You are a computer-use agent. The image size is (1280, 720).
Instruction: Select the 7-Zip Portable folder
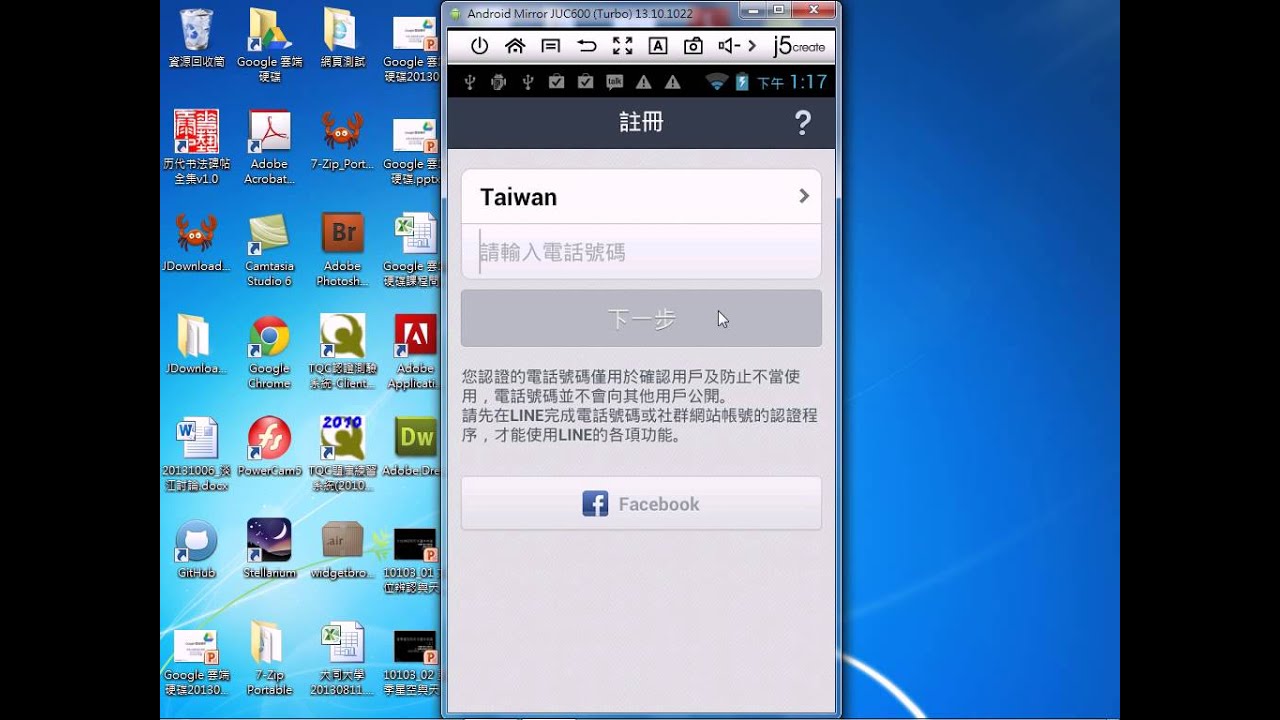(269, 658)
